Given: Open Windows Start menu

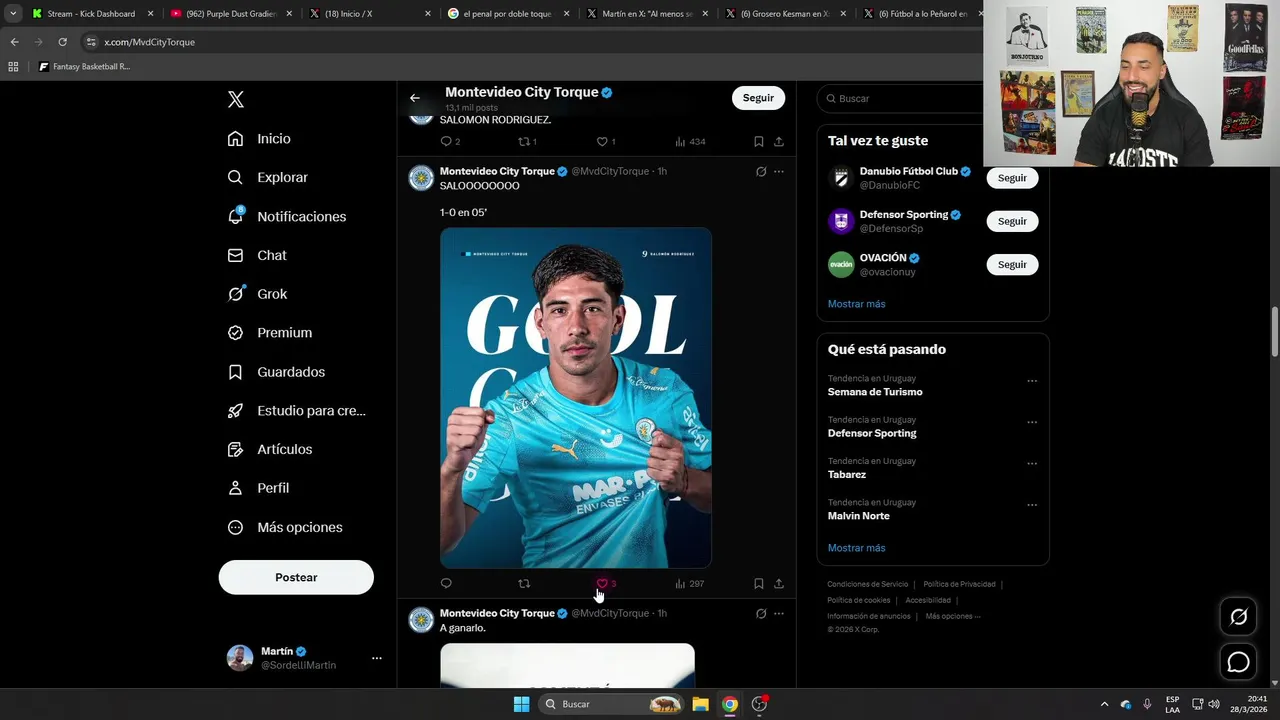Looking at the screenshot, I should pos(521,704).
